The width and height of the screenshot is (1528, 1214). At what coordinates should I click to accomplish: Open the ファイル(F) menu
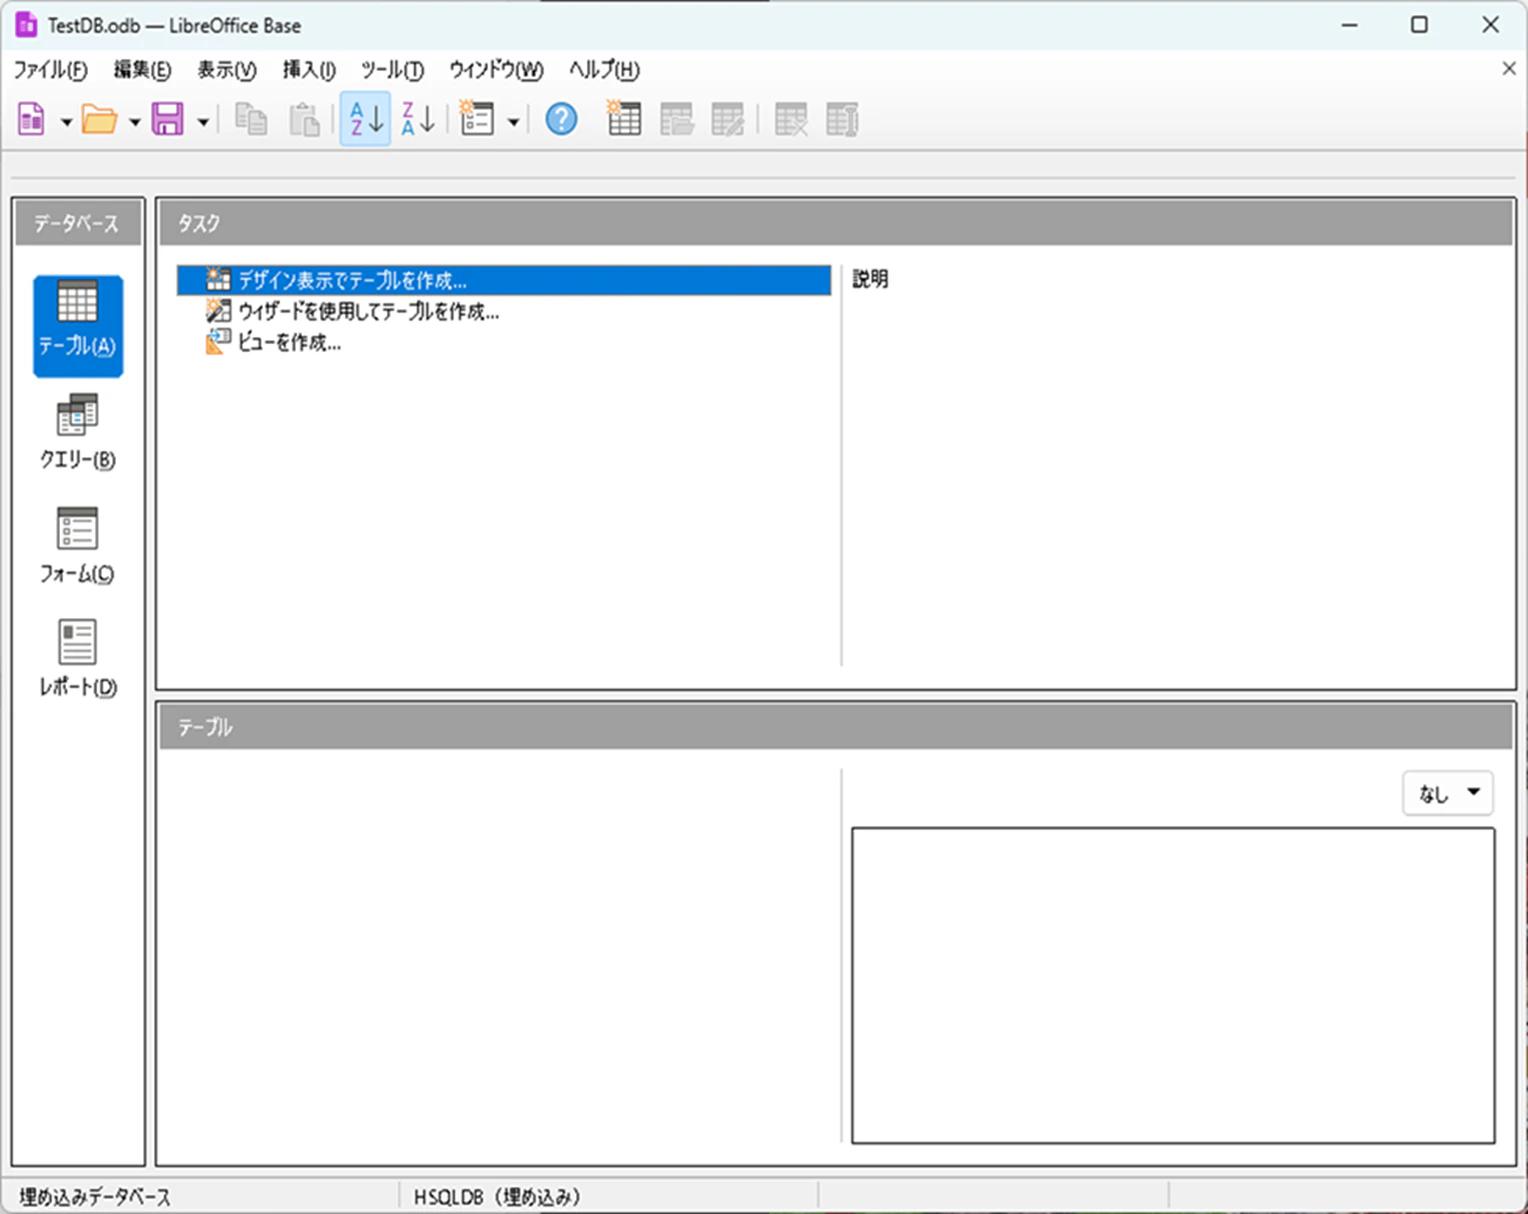click(50, 70)
